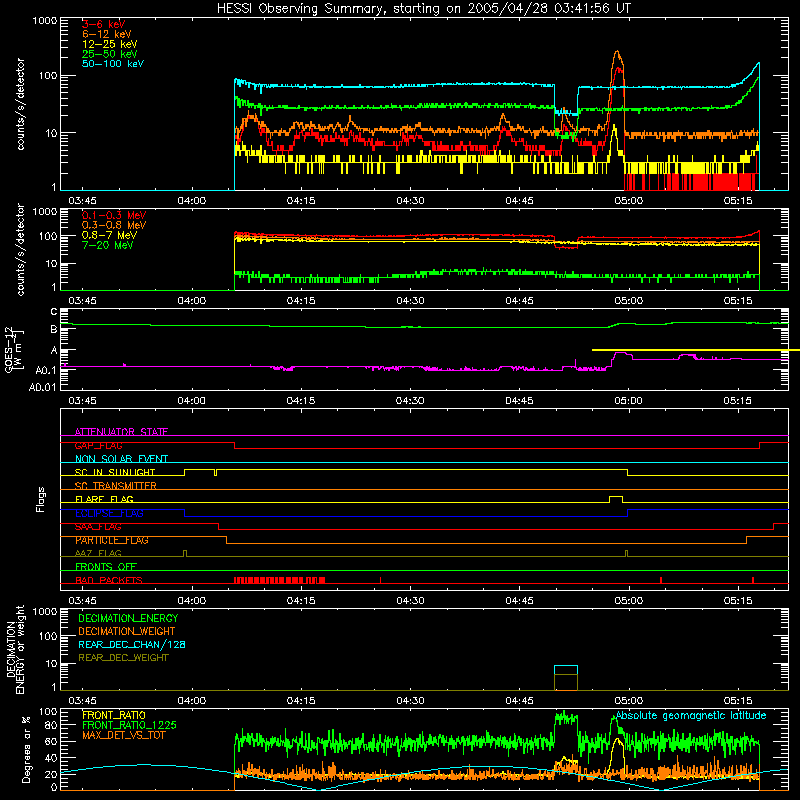Click the vertical Flags axis label
Viewport: 800px width, 800px height.
coord(41,499)
